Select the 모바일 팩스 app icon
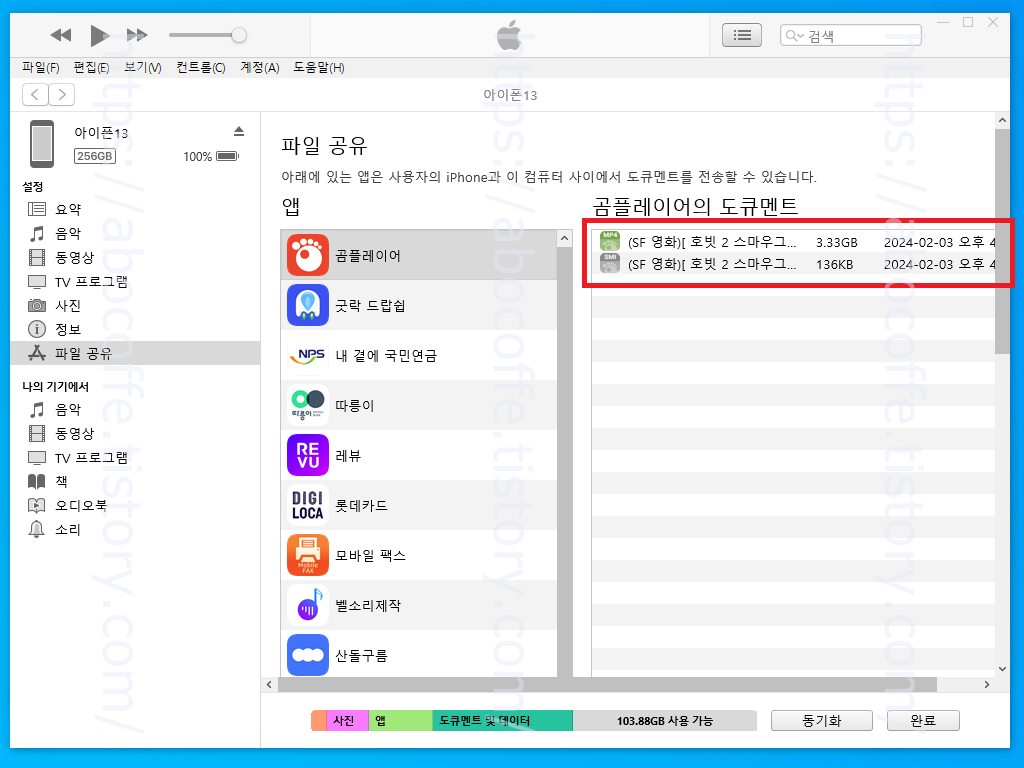Image resolution: width=1024 pixels, height=768 pixels. point(308,555)
